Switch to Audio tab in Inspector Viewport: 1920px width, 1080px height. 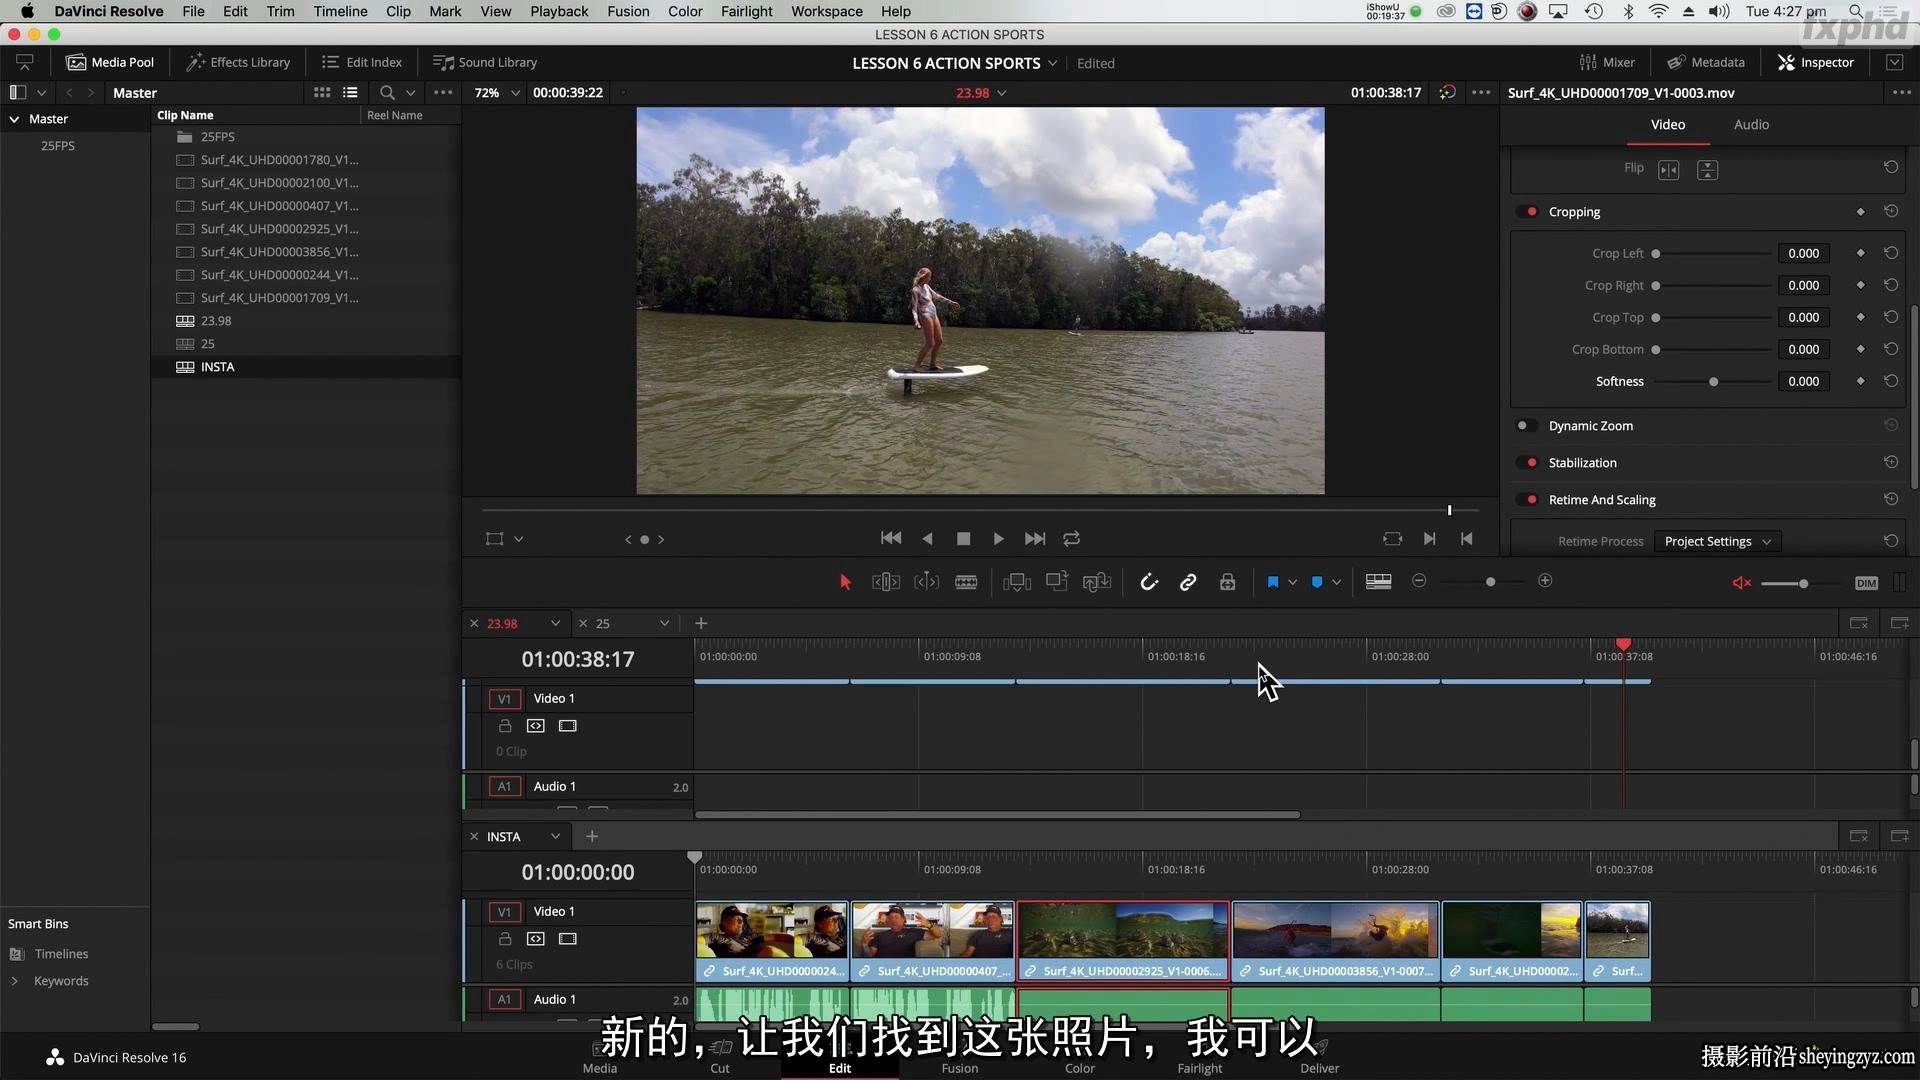tap(1751, 124)
